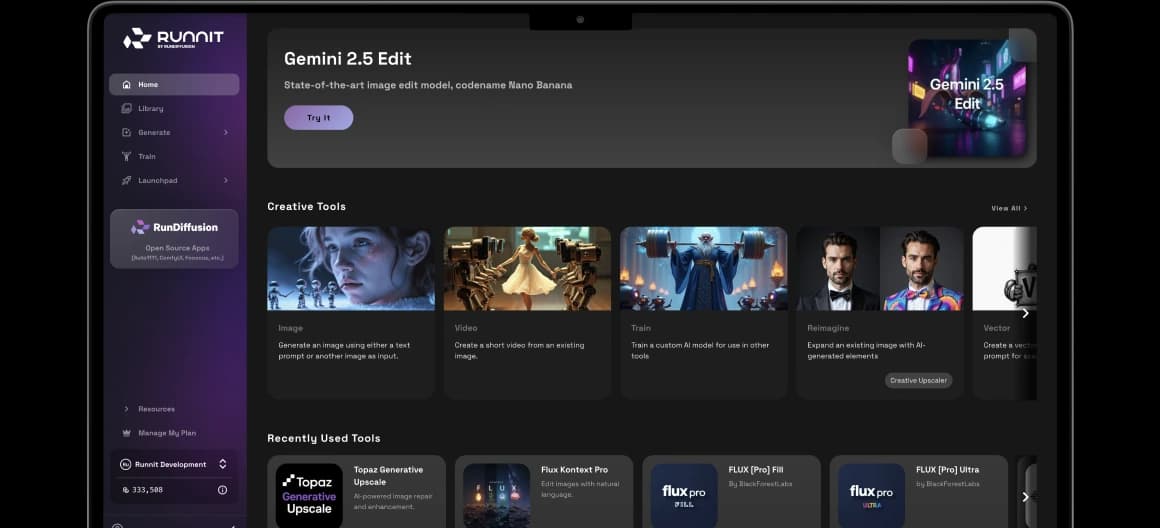Open Home menu item
Screen dimensions: 1160x528
pyautogui.click(x=174, y=84)
